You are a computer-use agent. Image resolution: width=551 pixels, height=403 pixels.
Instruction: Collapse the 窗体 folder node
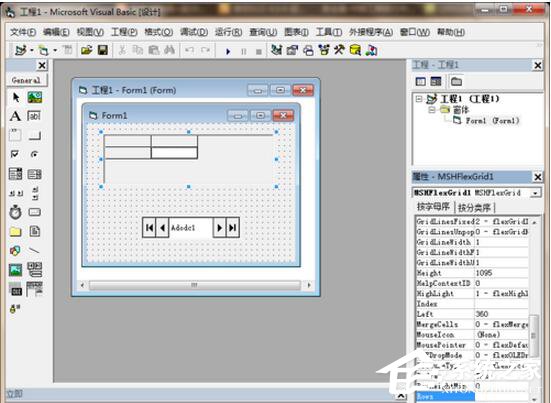[432, 110]
